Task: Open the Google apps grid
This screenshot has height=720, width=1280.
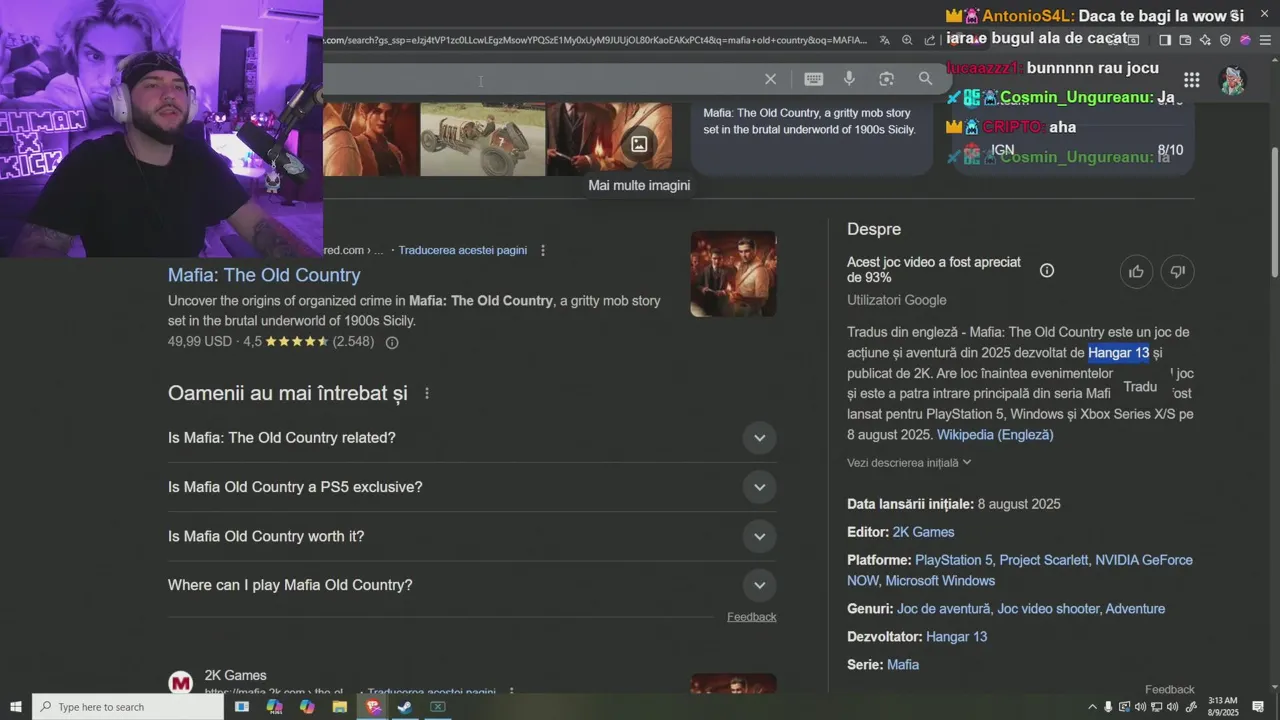Action: [x=1191, y=80]
